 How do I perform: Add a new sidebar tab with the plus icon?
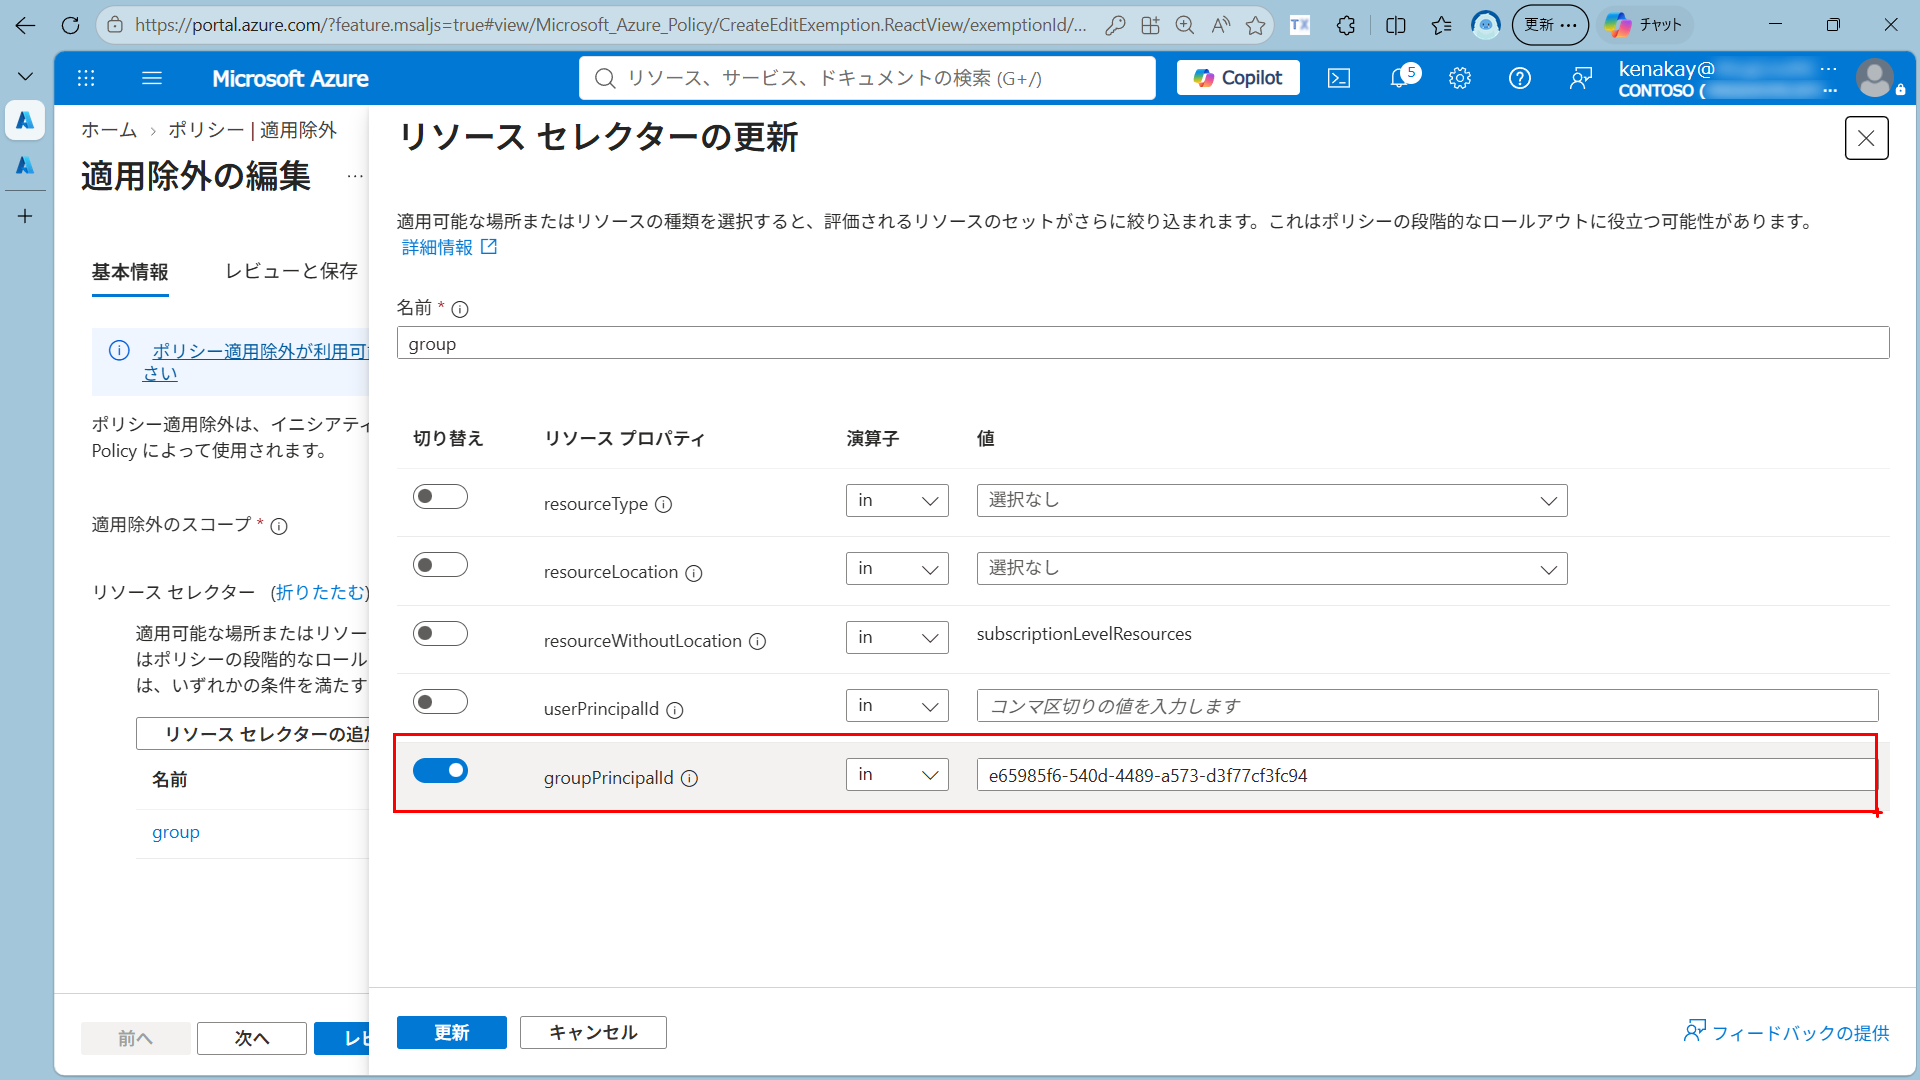coord(25,216)
